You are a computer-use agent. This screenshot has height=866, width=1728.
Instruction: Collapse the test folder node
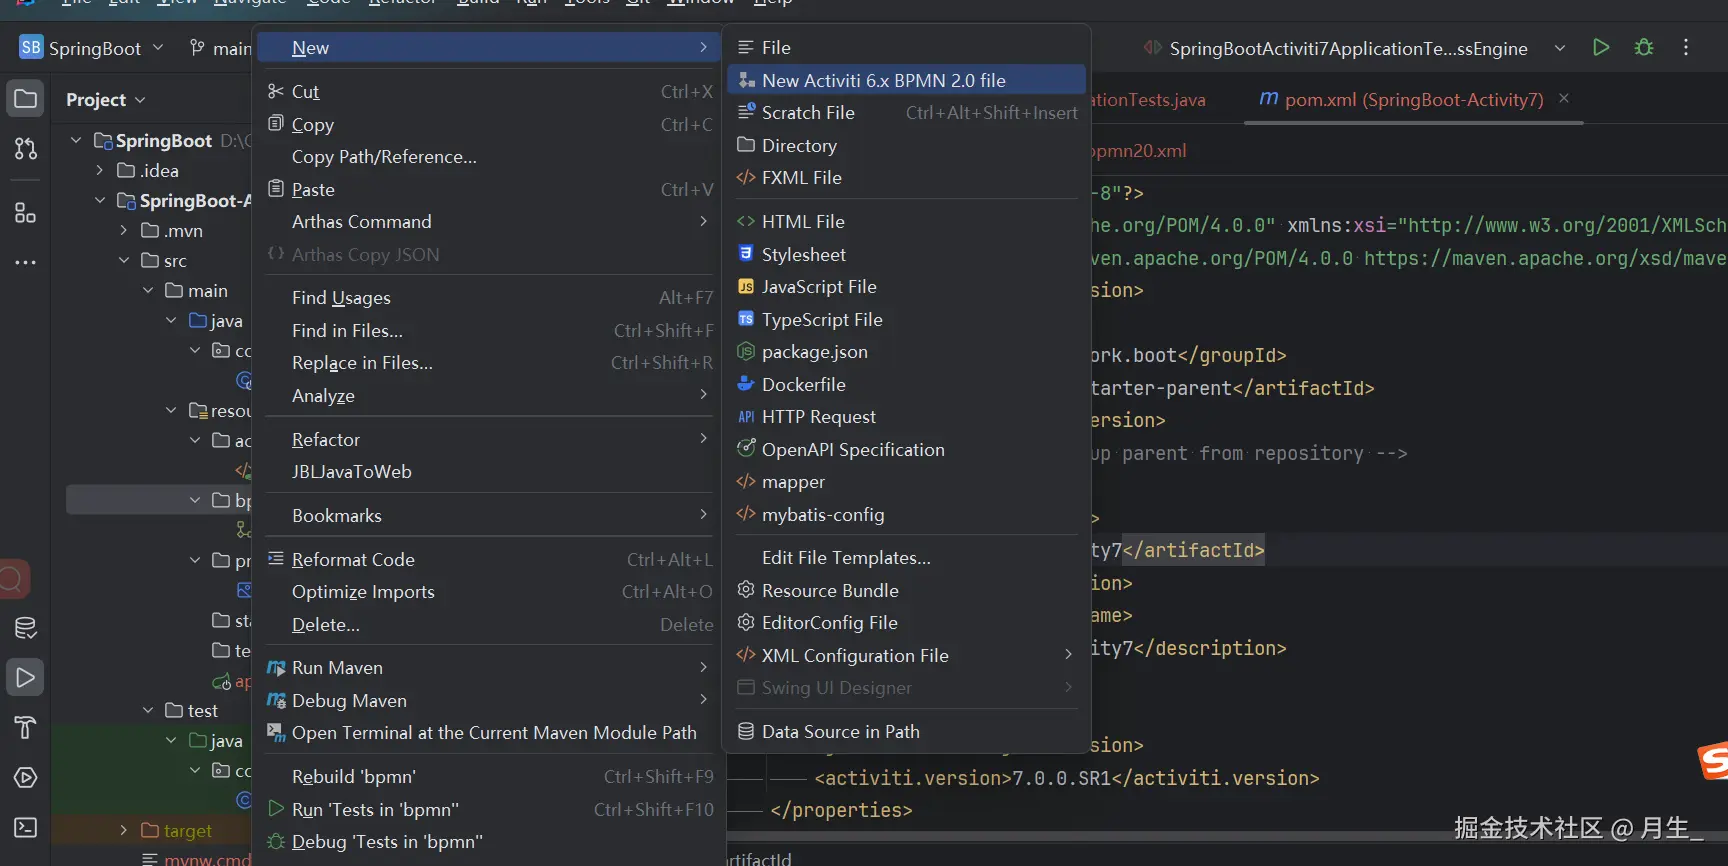pyautogui.click(x=148, y=710)
